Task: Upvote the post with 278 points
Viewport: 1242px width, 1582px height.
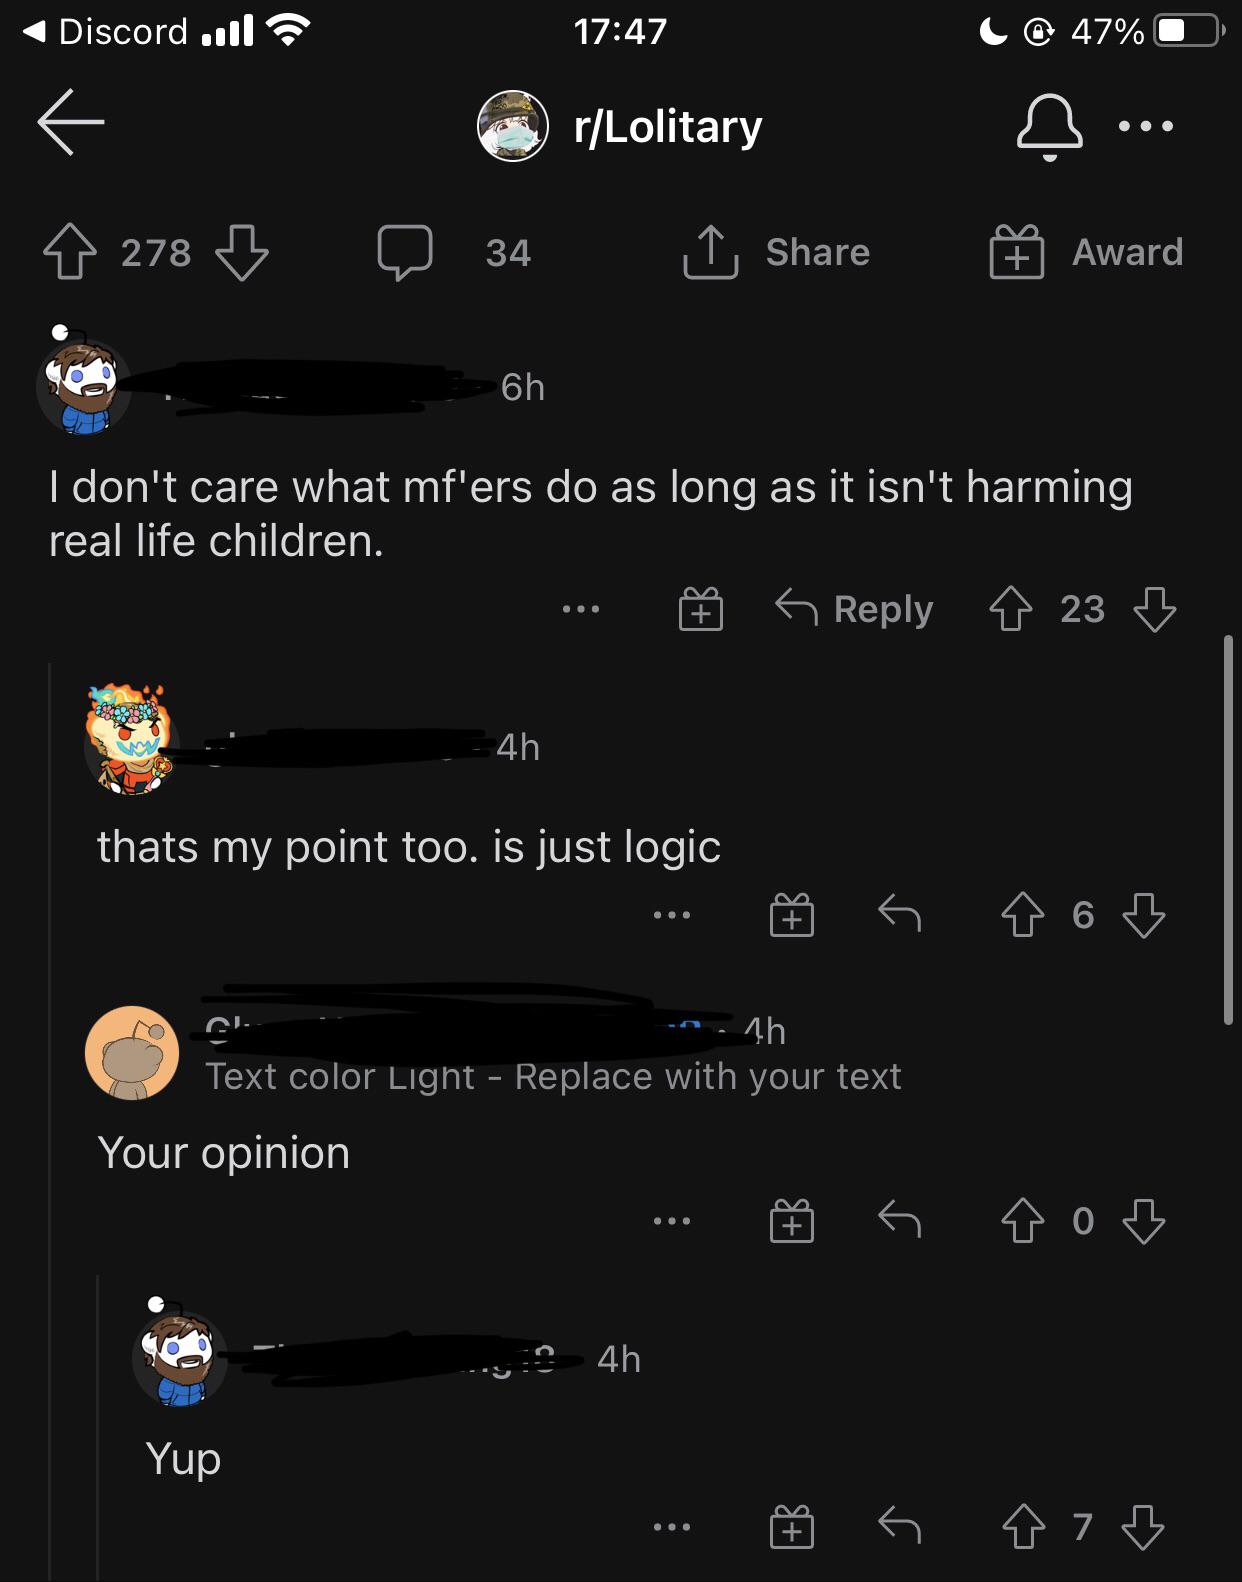Action: point(69,252)
